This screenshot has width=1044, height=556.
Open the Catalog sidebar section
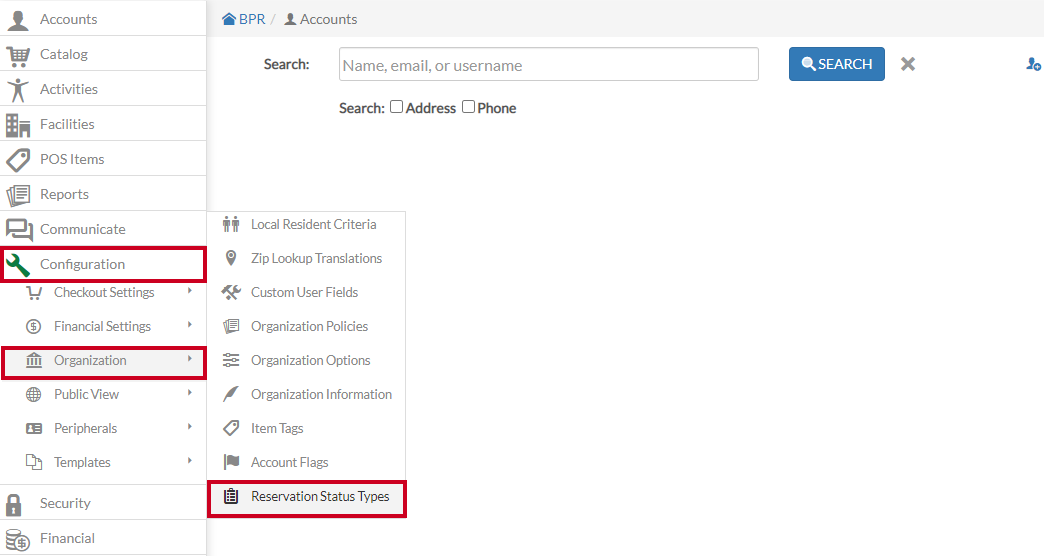103,54
